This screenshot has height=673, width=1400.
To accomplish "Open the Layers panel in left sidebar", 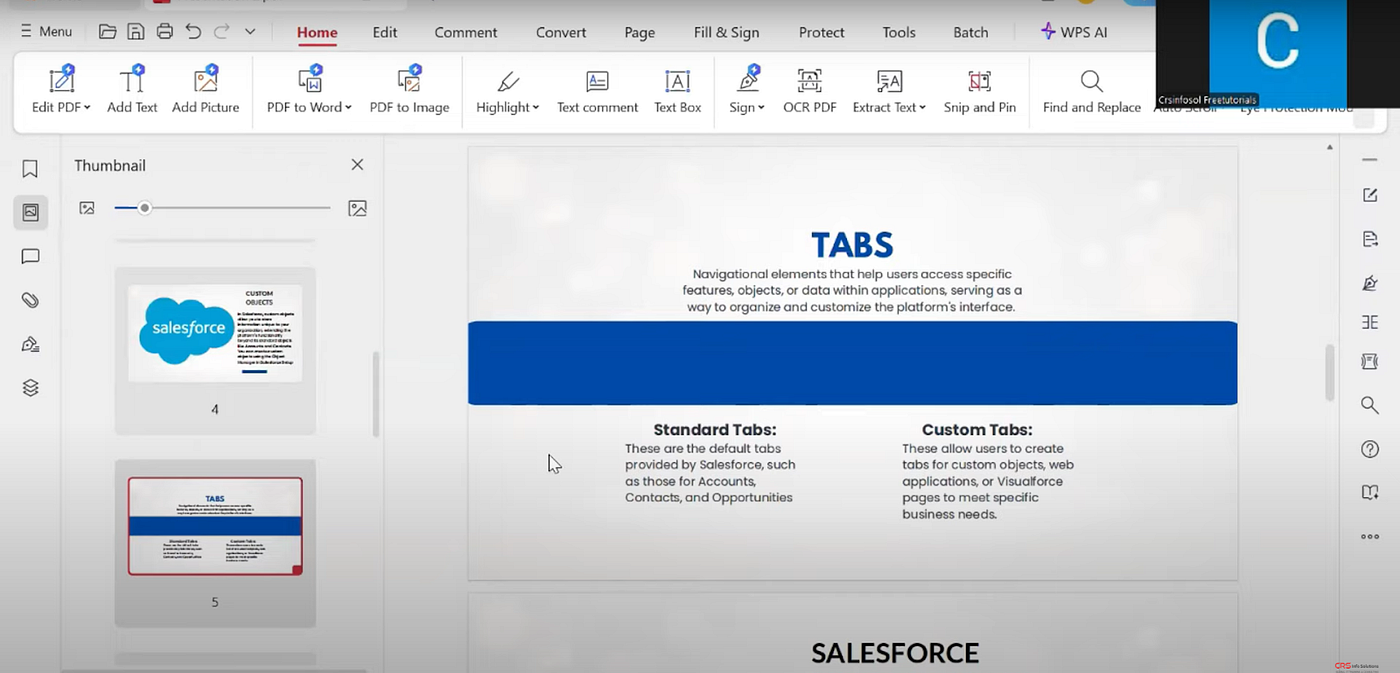I will [30, 388].
